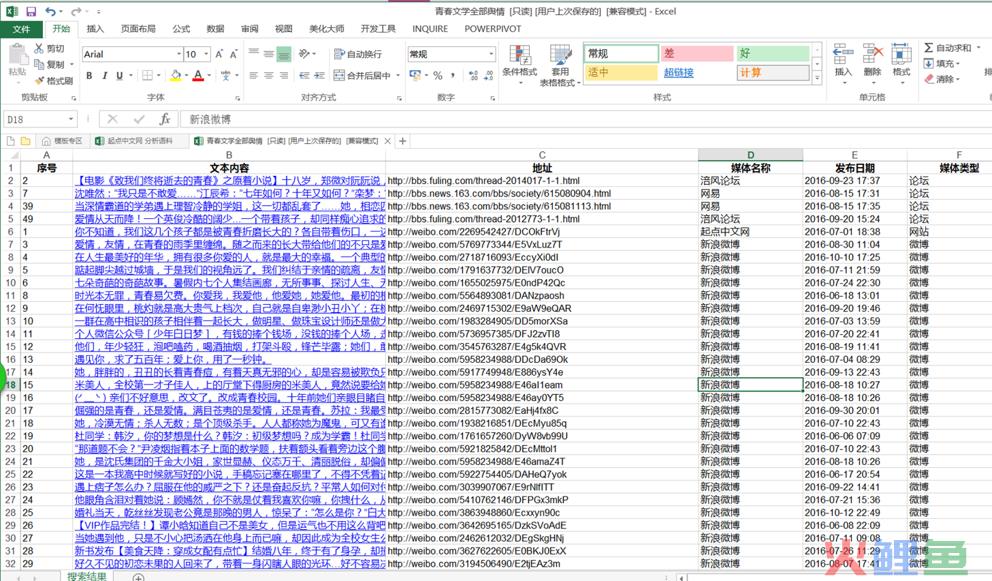The width and height of the screenshot is (992, 581).
Task: Merge and center cells with 合并后居中
Action: click(x=364, y=75)
